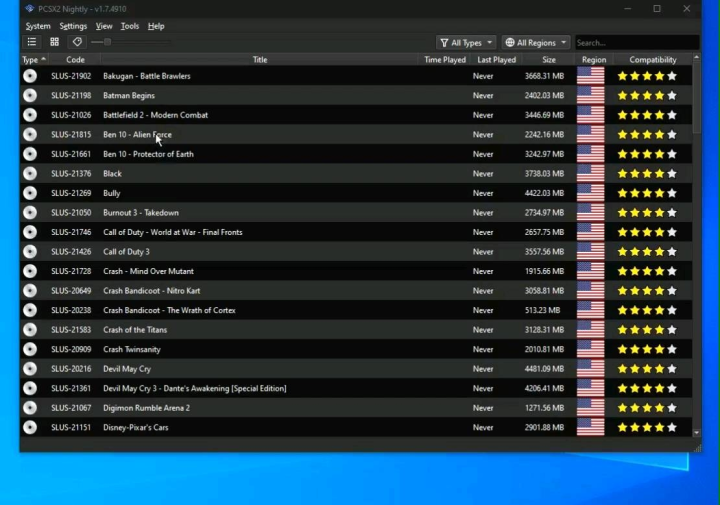Image resolution: width=720 pixels, height=505 pixels.
Task: Click the Search input field
Action: (x=635, y=43)
